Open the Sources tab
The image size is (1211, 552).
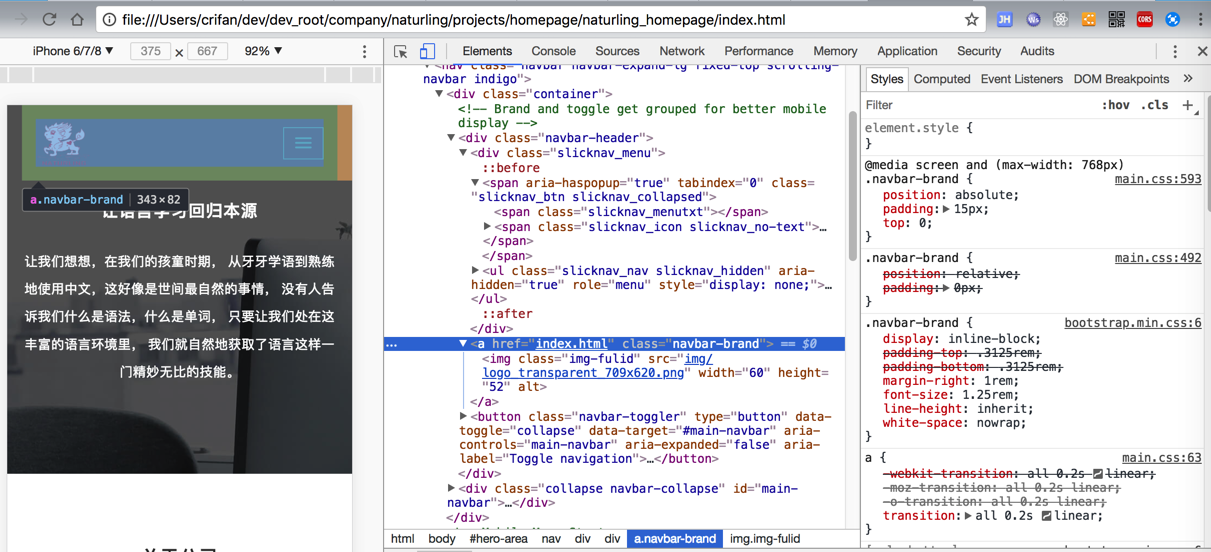click(x=617, y=51)
